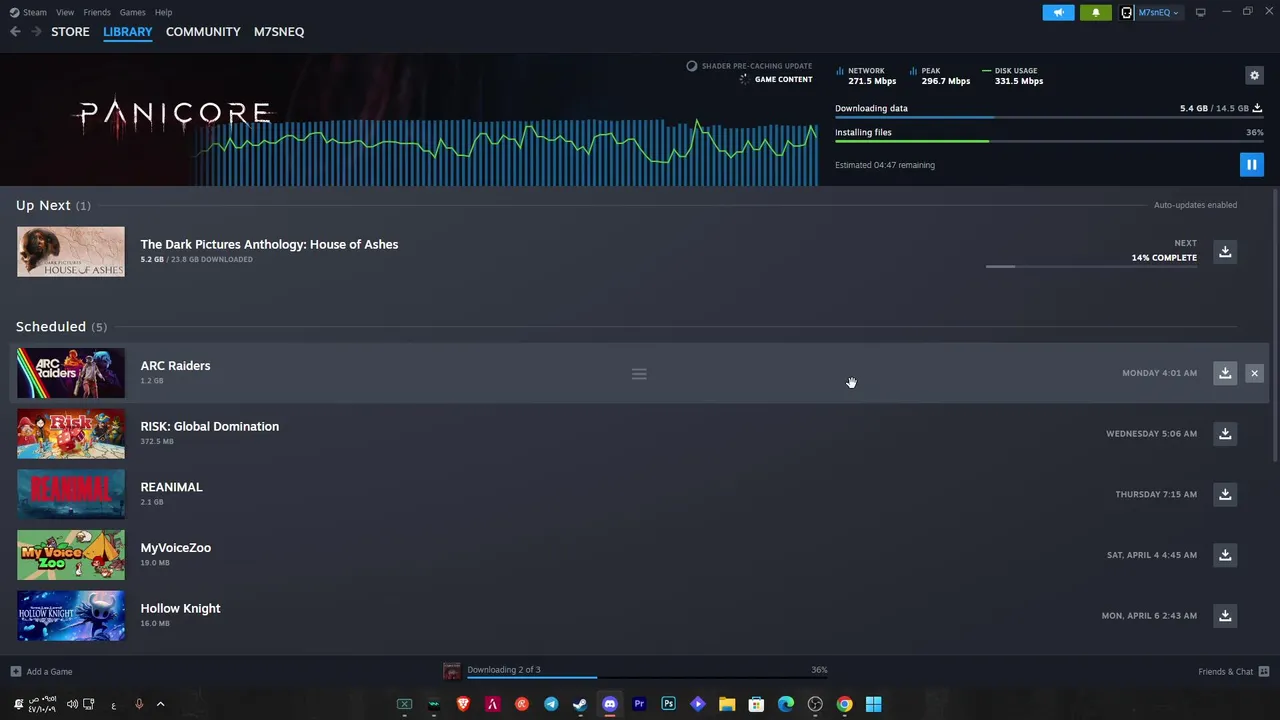
Task: Click SHADER PRE-CACHING UPDATE label
Action: (x=757, y=66)
